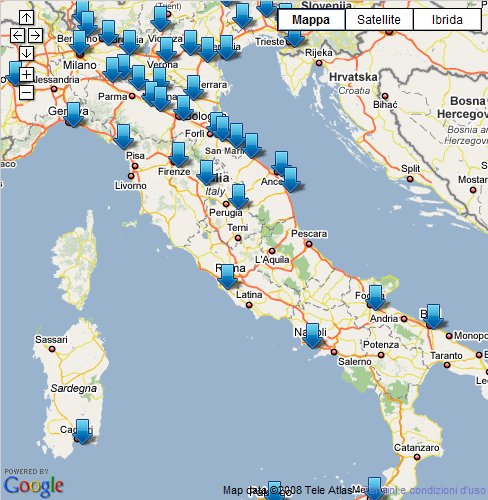Select the blue marker over Roma
Viewport: 488px width, 500px height.
[228, 277]
